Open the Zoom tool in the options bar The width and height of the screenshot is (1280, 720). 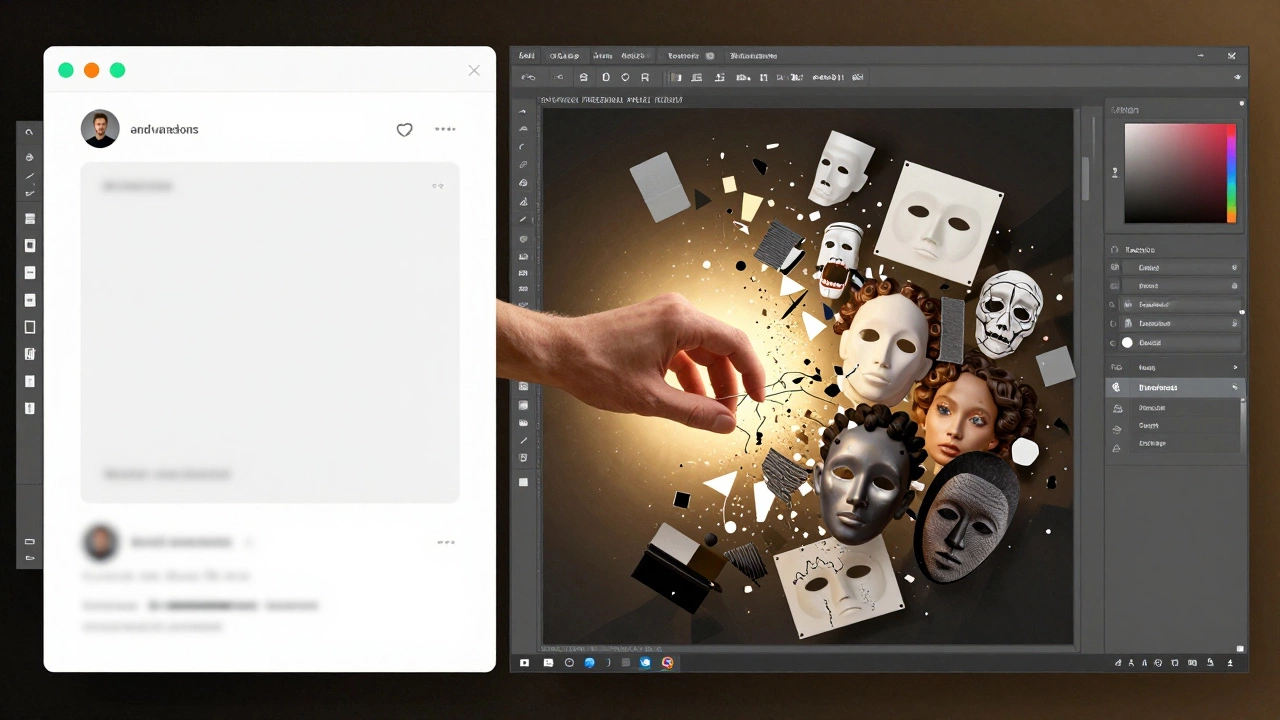[625, 77]
